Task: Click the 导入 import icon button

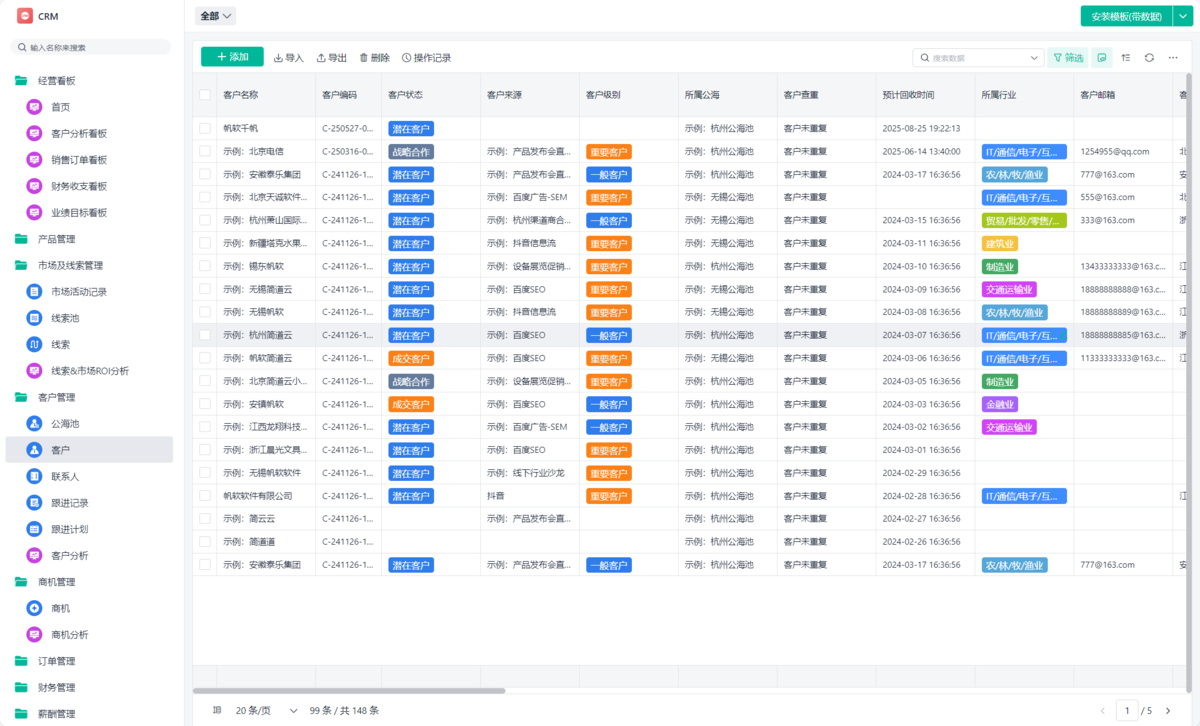Action: pos(288,58)
